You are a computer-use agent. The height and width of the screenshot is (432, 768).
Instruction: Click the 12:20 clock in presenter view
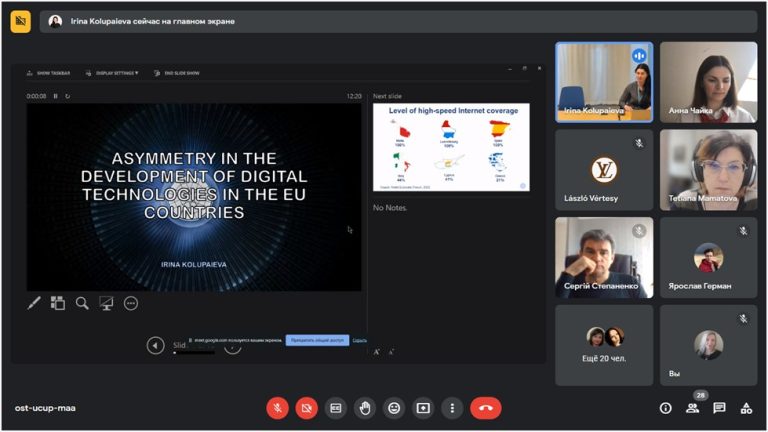(354, 96)
